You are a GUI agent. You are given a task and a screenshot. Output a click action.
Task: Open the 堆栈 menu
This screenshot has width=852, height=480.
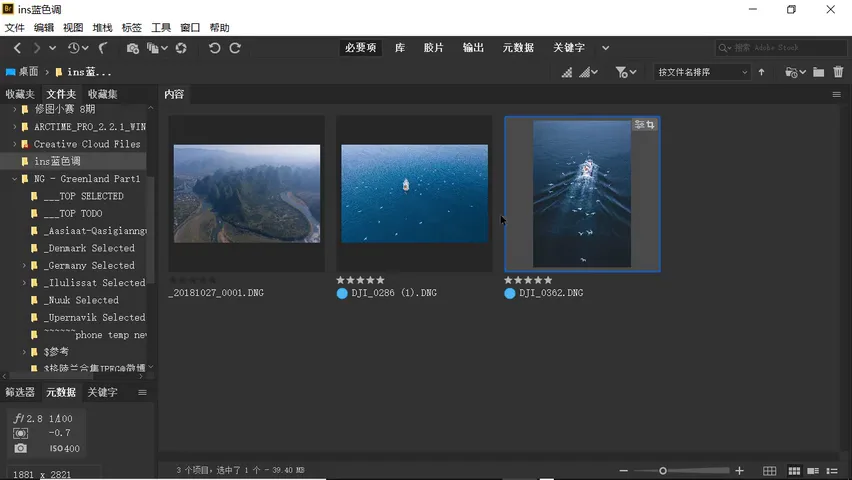pos(103,28)
